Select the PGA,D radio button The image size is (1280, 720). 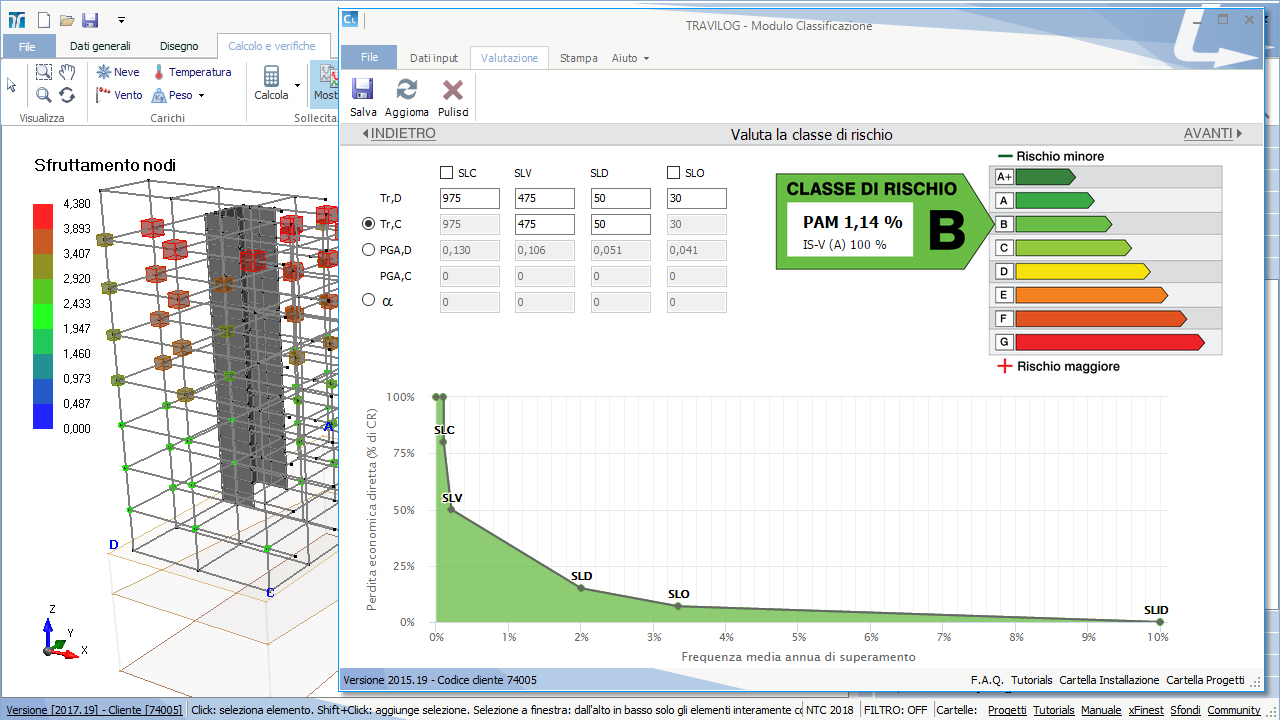click(368, 250)
